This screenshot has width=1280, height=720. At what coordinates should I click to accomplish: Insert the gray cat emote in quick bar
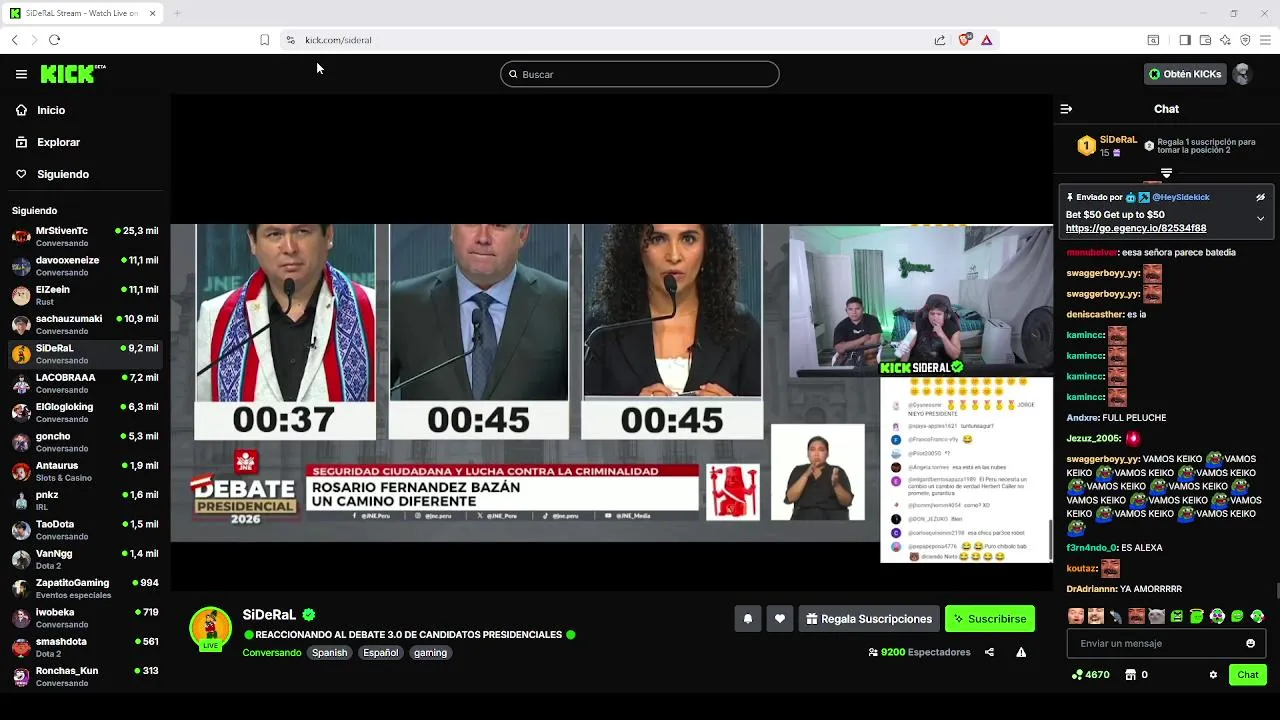tap(1156, 616)
